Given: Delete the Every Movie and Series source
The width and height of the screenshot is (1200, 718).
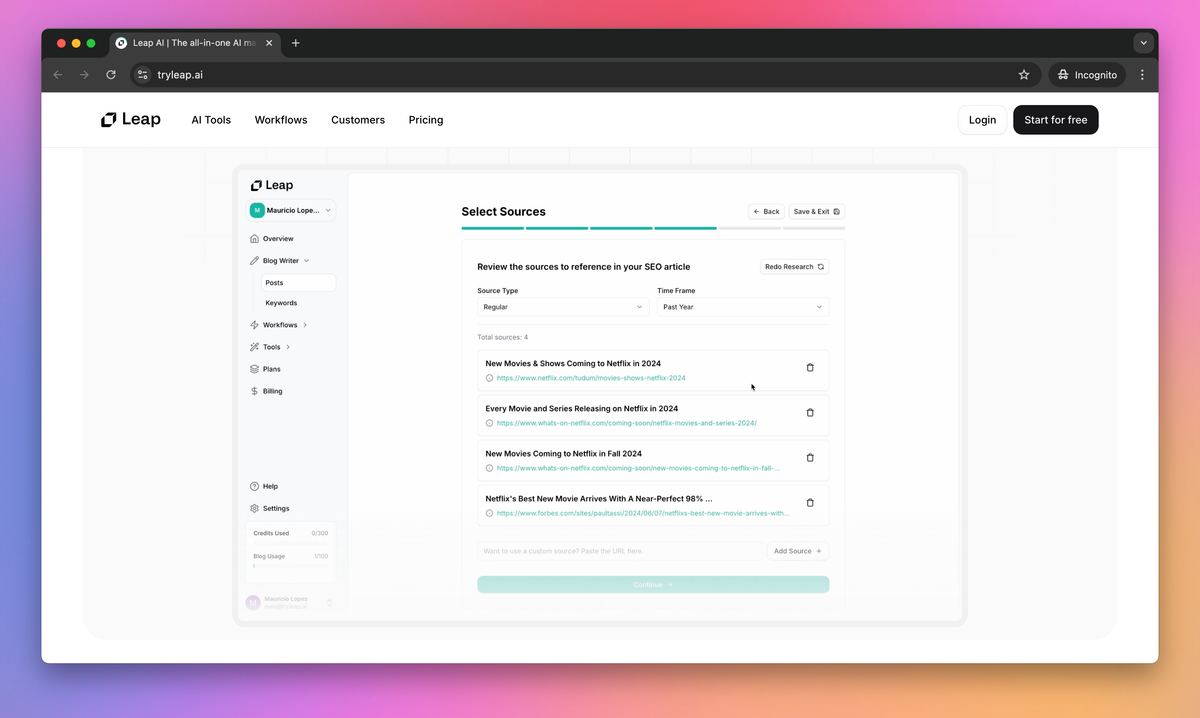Looking at the screenshot, I should pyautogui.click(x=810, y=413).
